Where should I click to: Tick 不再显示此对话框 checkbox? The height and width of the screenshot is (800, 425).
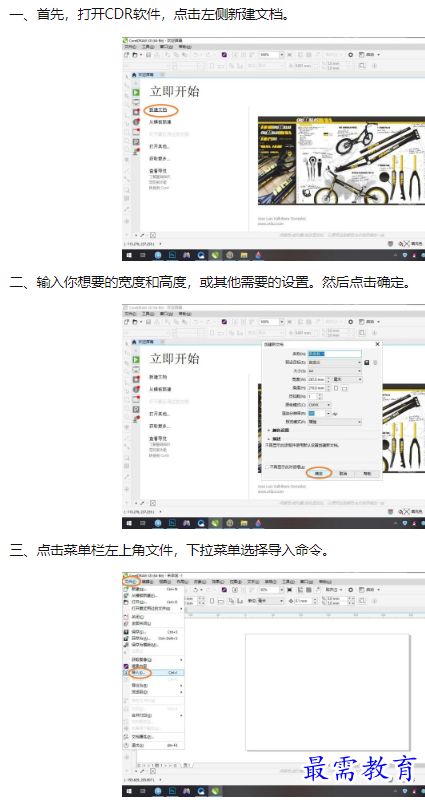coord(267,466)
